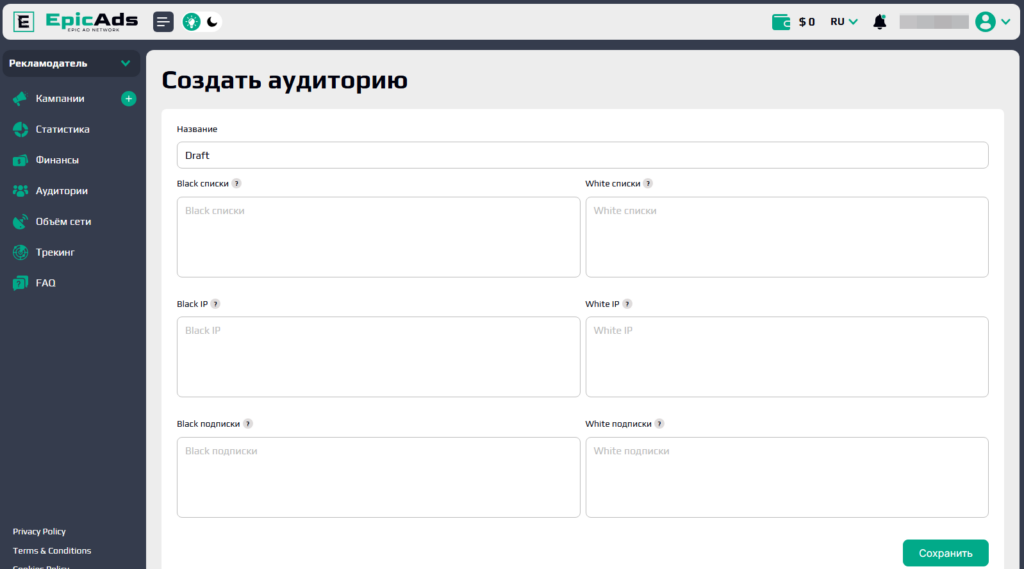The width and height of the screenshot is (1024, 569).
Task: Save the audience with Сохранить button
Action: [x=945, y=553]
